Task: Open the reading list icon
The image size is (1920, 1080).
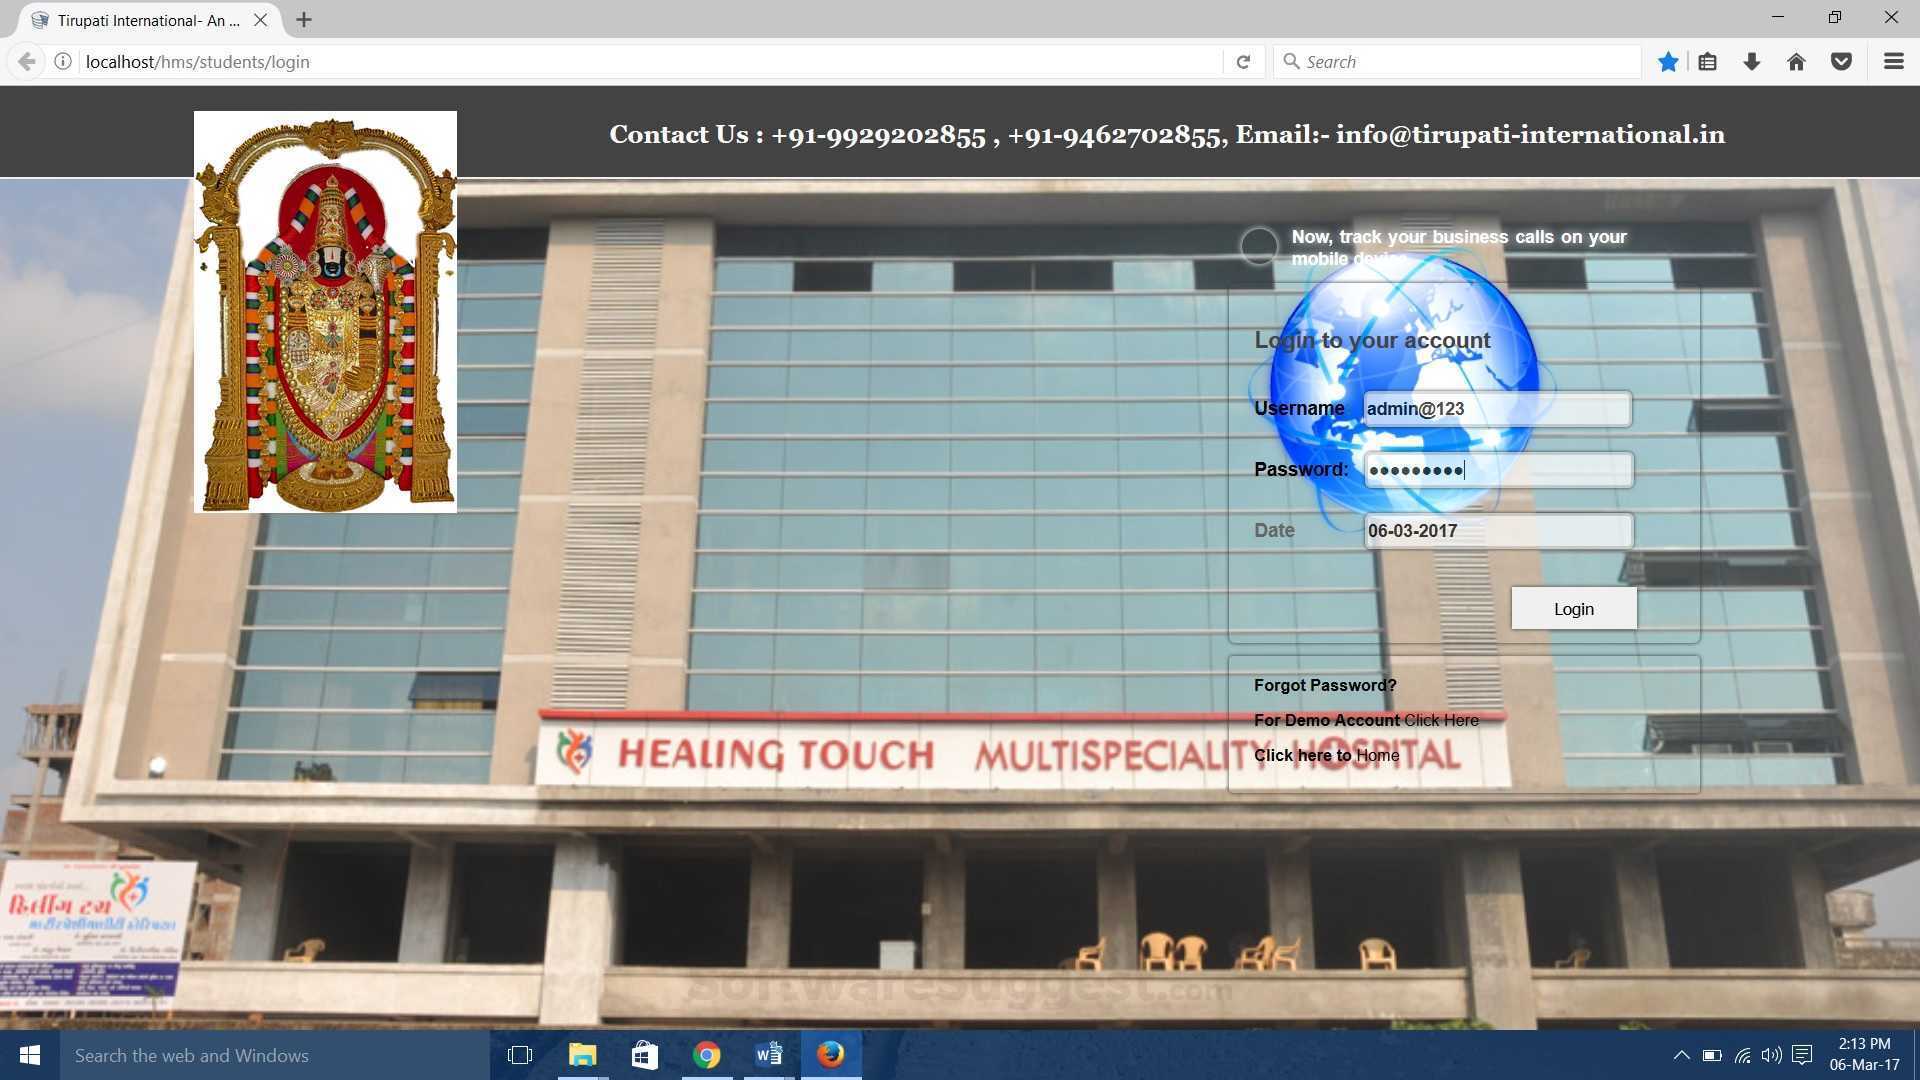Action: pyautogui.click(x=1706, y=61)
